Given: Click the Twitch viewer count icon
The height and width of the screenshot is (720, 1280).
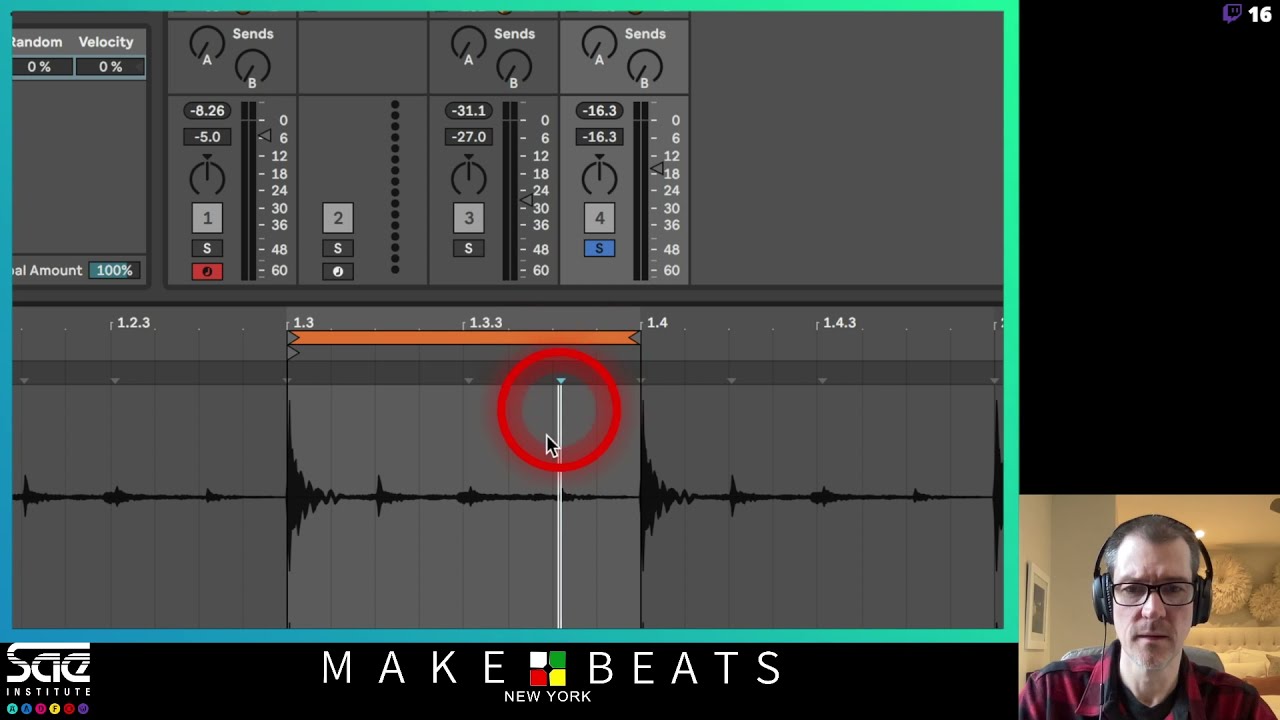Looking at the screenshot, I should pyautogui.click(x=1232, y=14).
